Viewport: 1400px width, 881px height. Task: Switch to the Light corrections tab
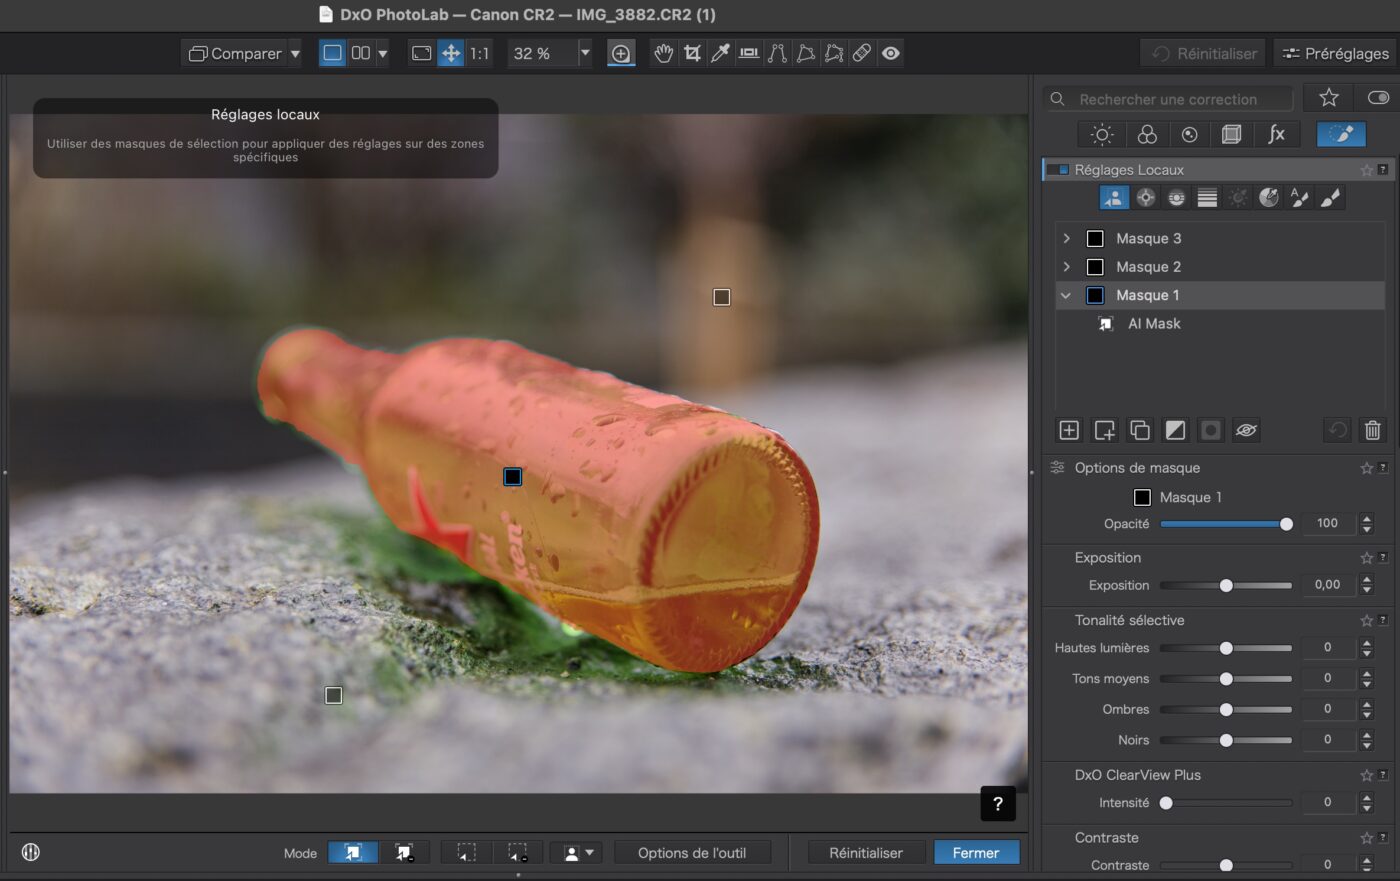pos(1102,134)
